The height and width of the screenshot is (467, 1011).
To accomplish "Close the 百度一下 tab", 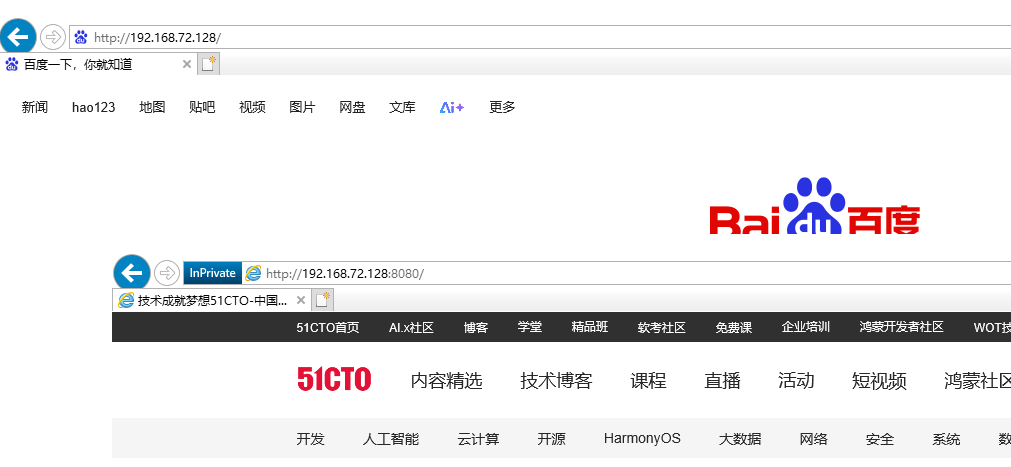I will tap(186, 65).
